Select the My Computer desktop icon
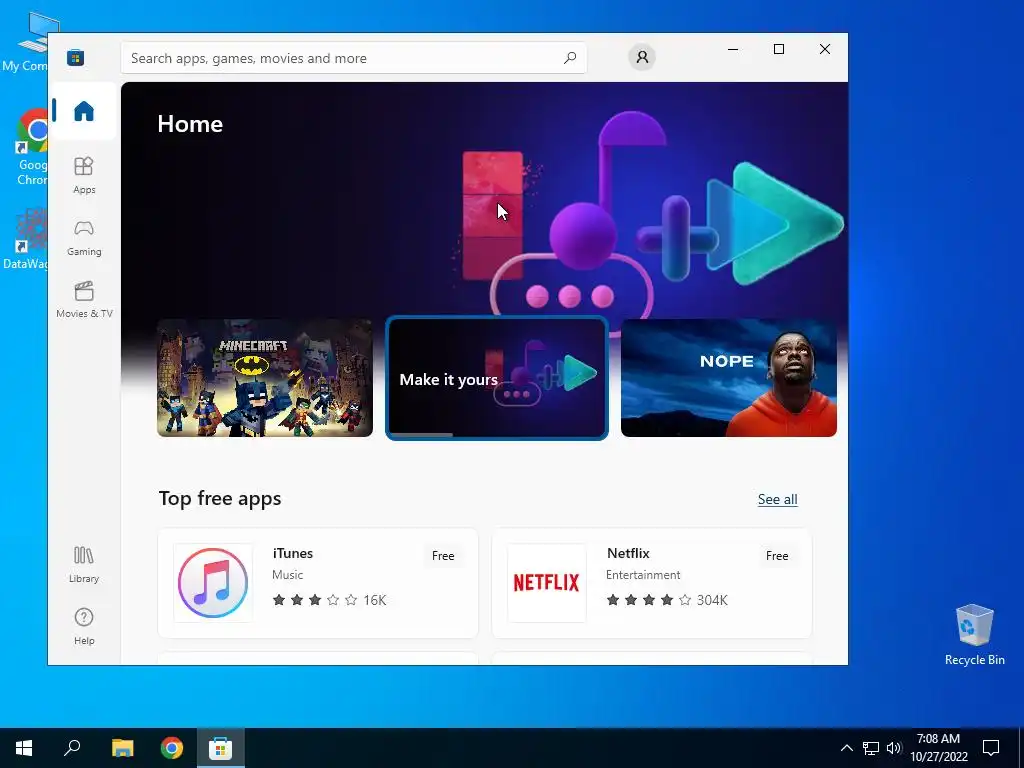1024x768 pixels. coord(25,42)
